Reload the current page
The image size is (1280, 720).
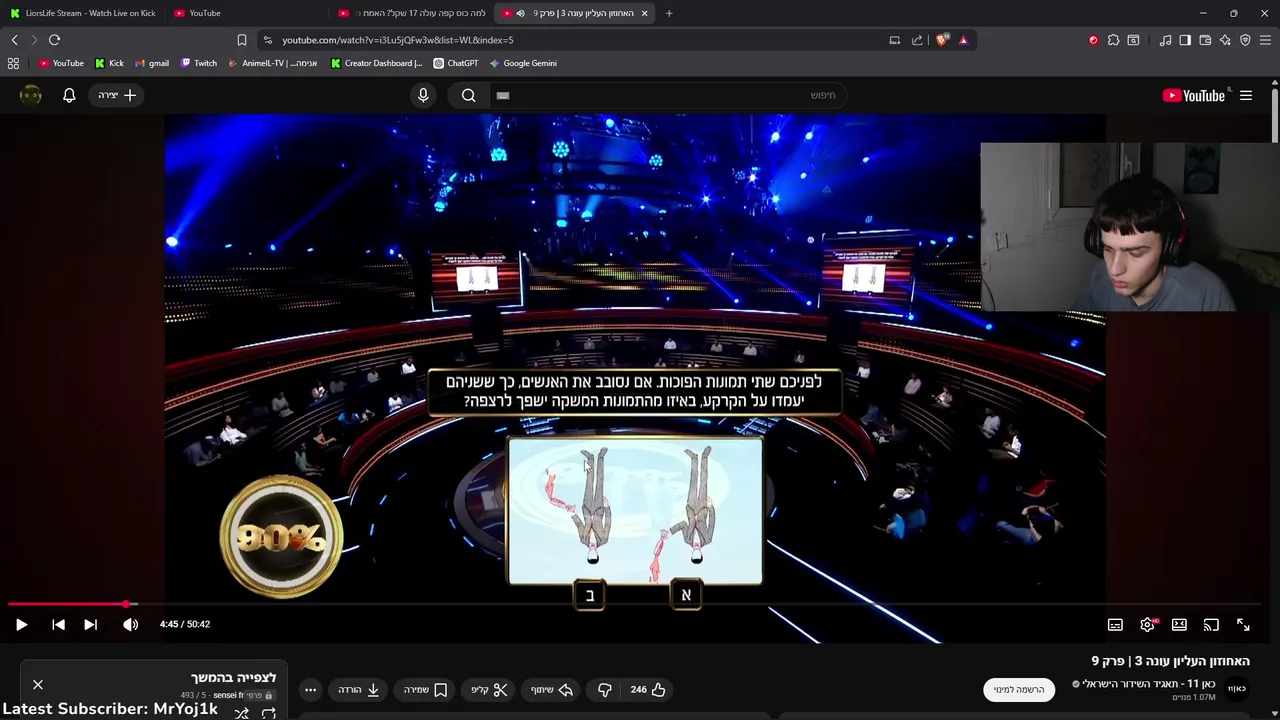click(54, 40)
